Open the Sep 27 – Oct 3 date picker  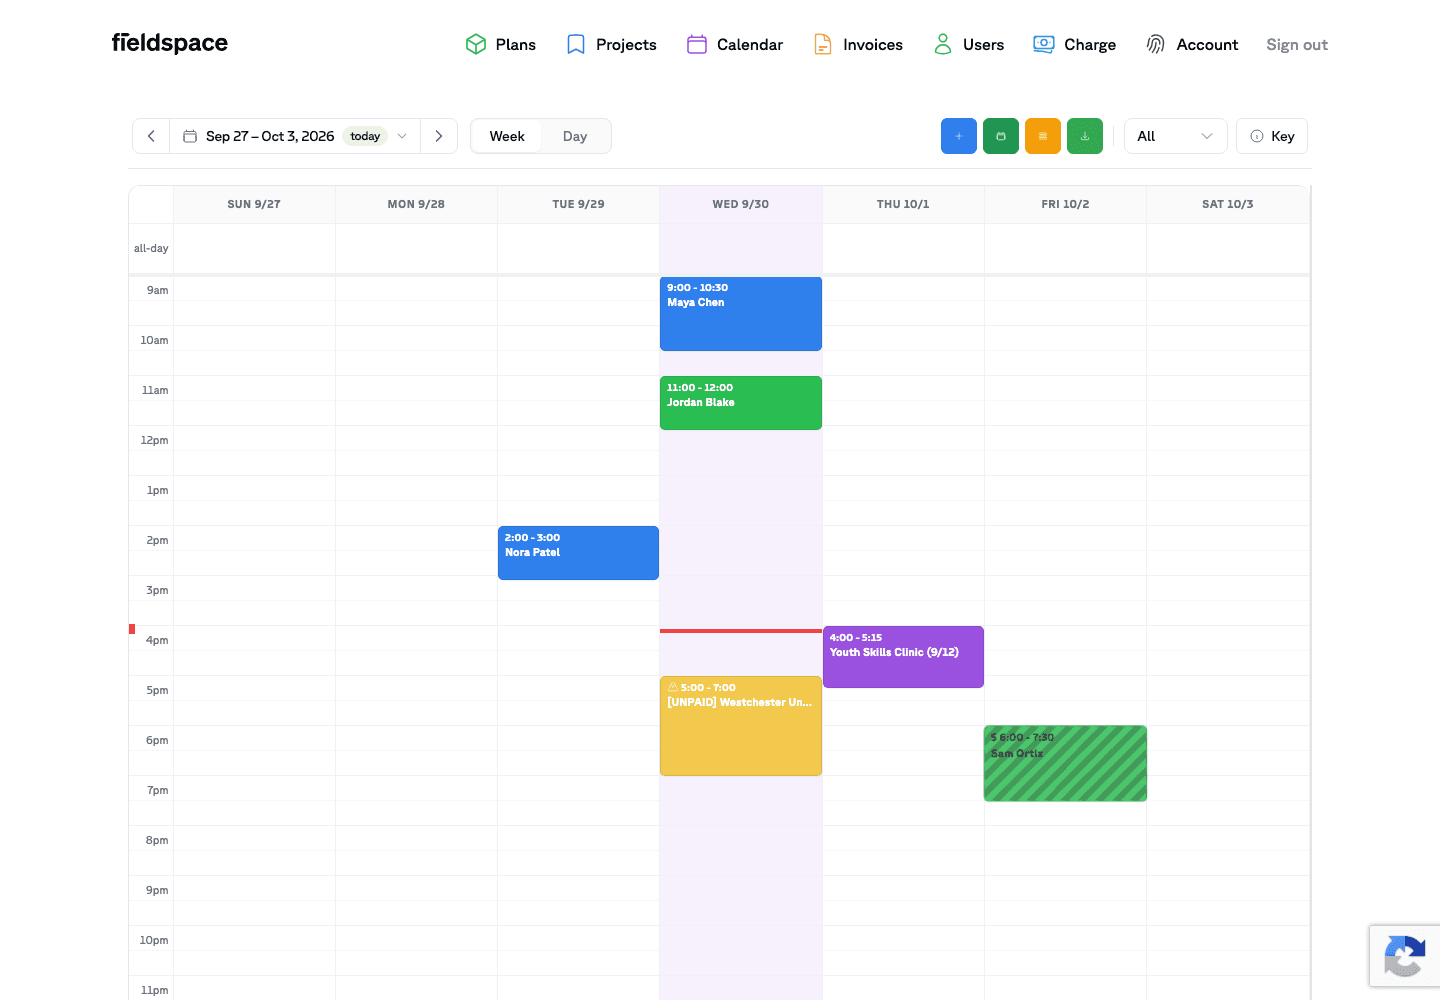[295, 136]
